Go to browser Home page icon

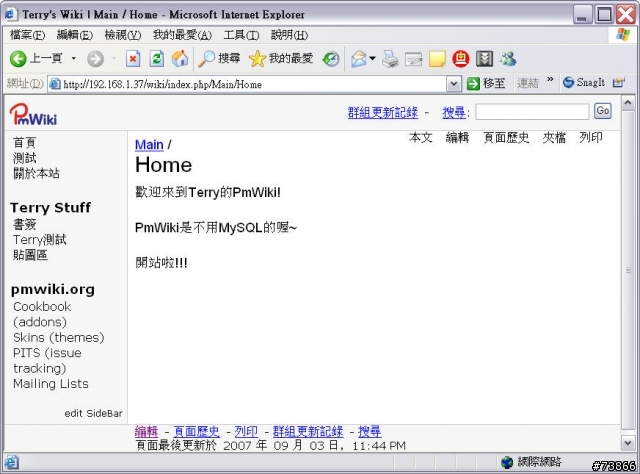(180, 59)
